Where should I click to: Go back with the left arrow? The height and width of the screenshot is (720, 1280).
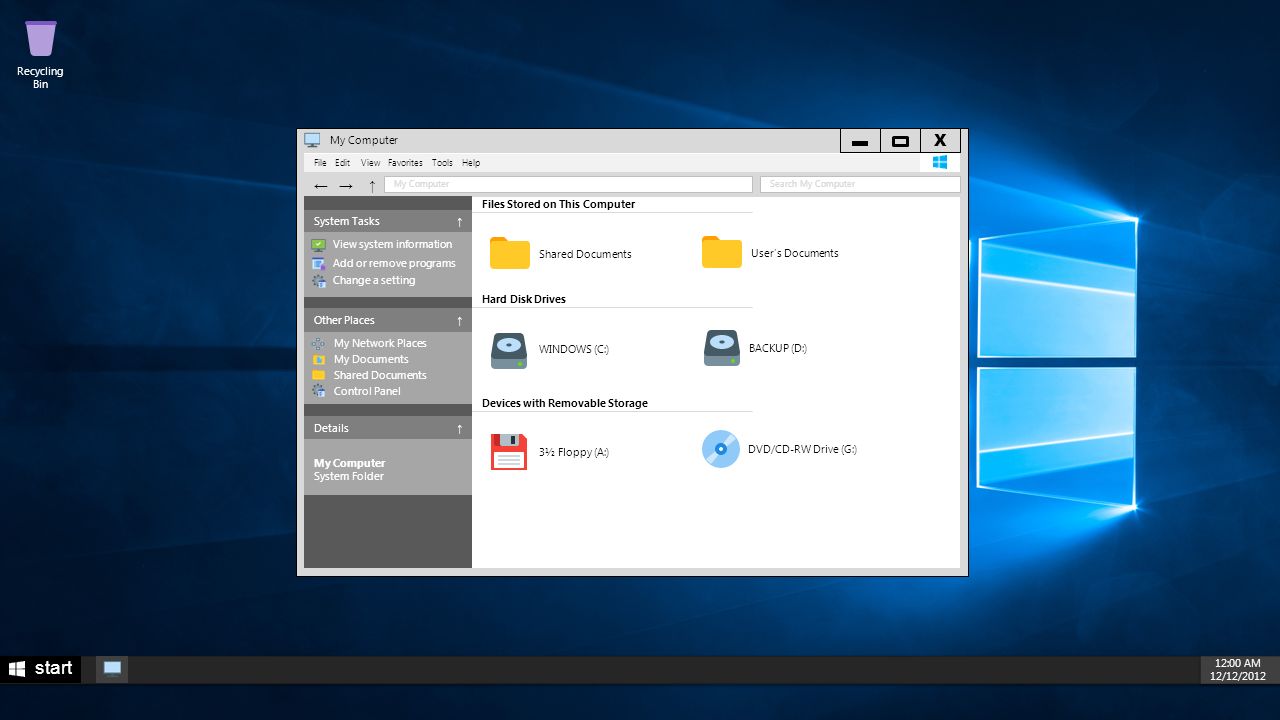(320, 186)
